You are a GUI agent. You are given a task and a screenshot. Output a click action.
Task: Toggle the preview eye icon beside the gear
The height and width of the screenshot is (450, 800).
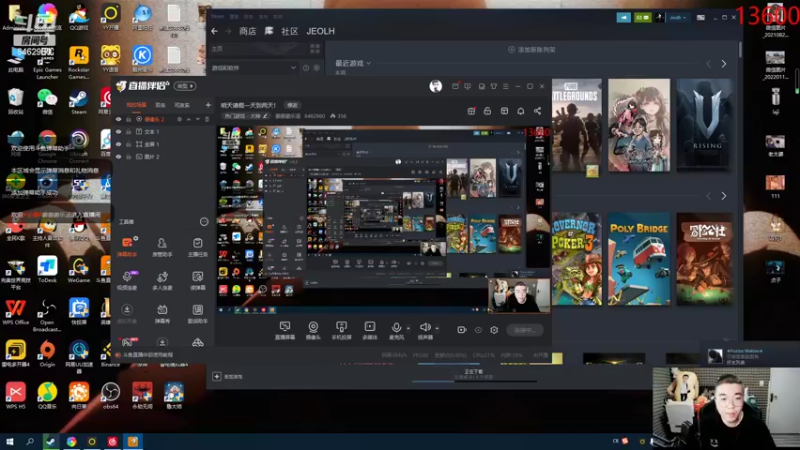478,330
